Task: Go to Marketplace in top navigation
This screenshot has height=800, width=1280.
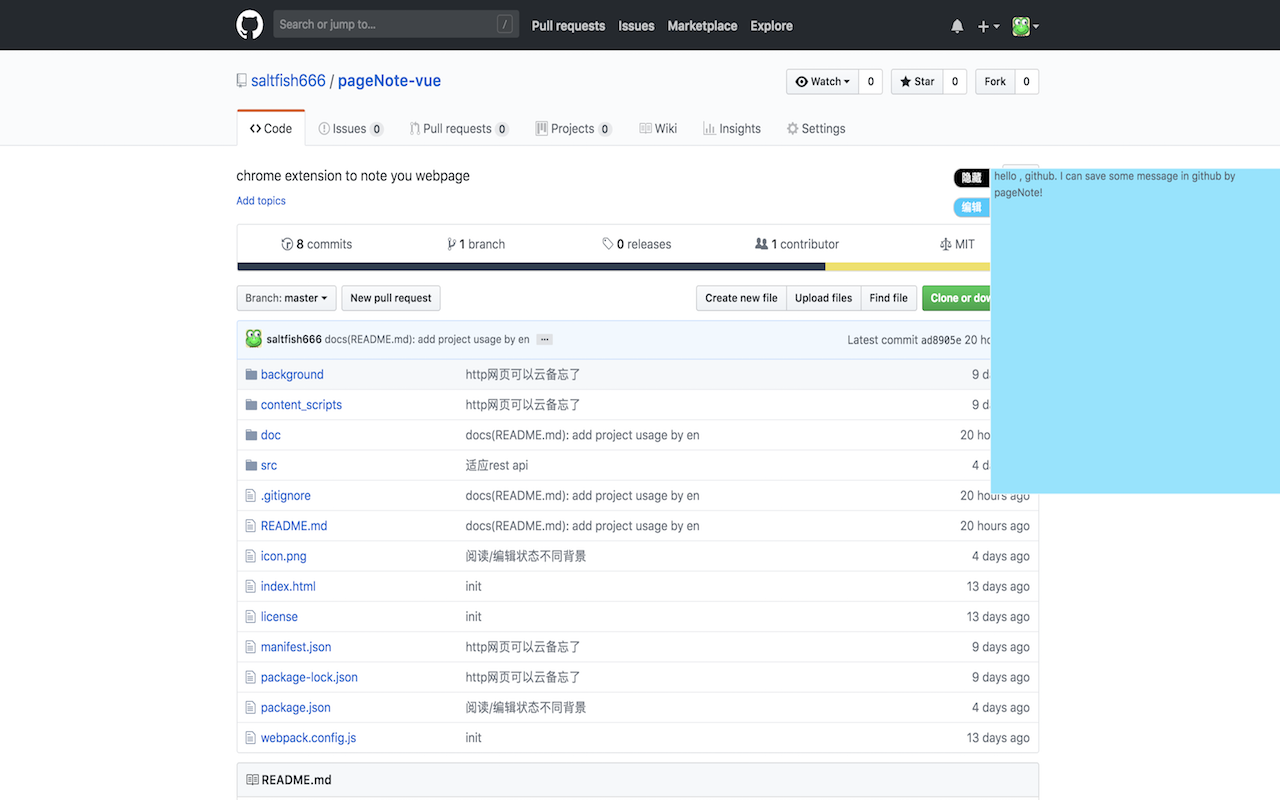Action: (x=702, y=26)
